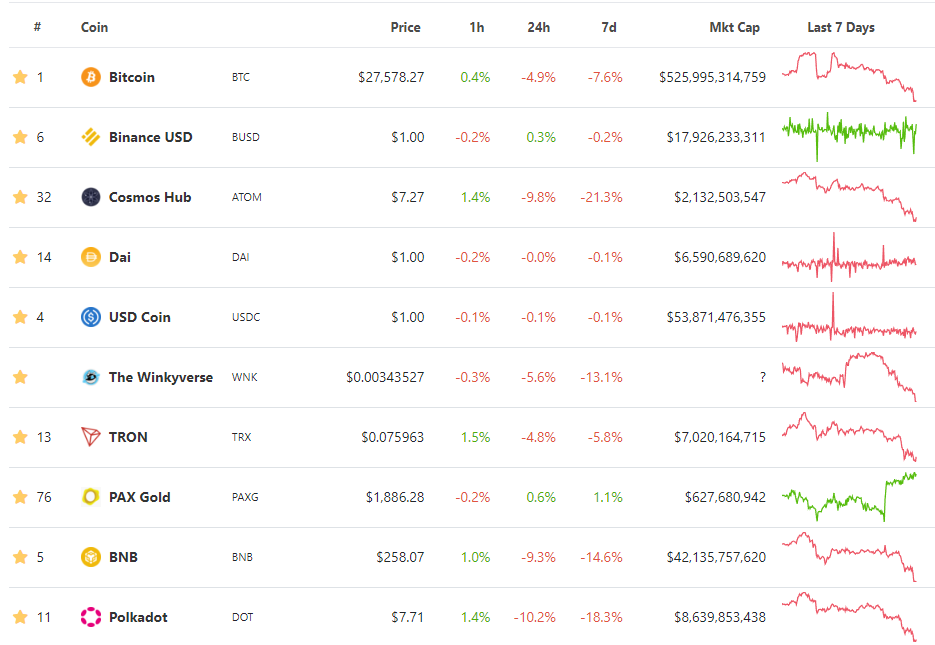Click the Polkadot coin logo
The height and width of the screenshot is (645, 935).
(x=91, y=617)
